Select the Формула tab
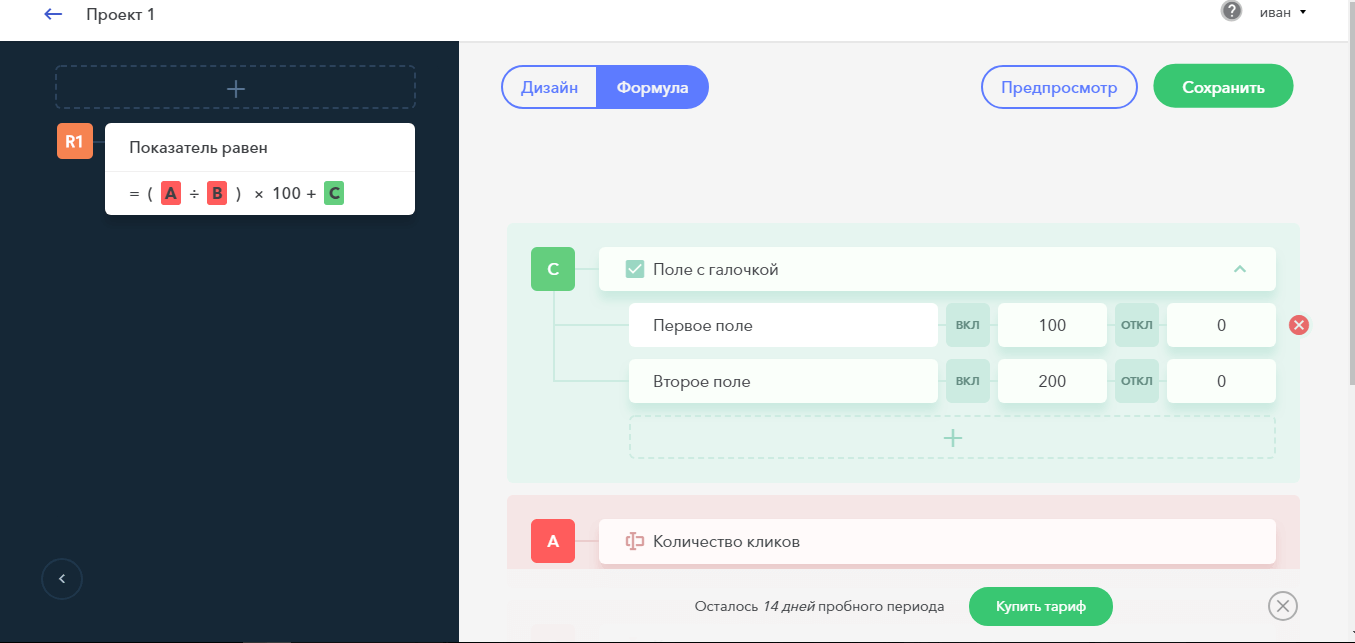 coord(652,87)
